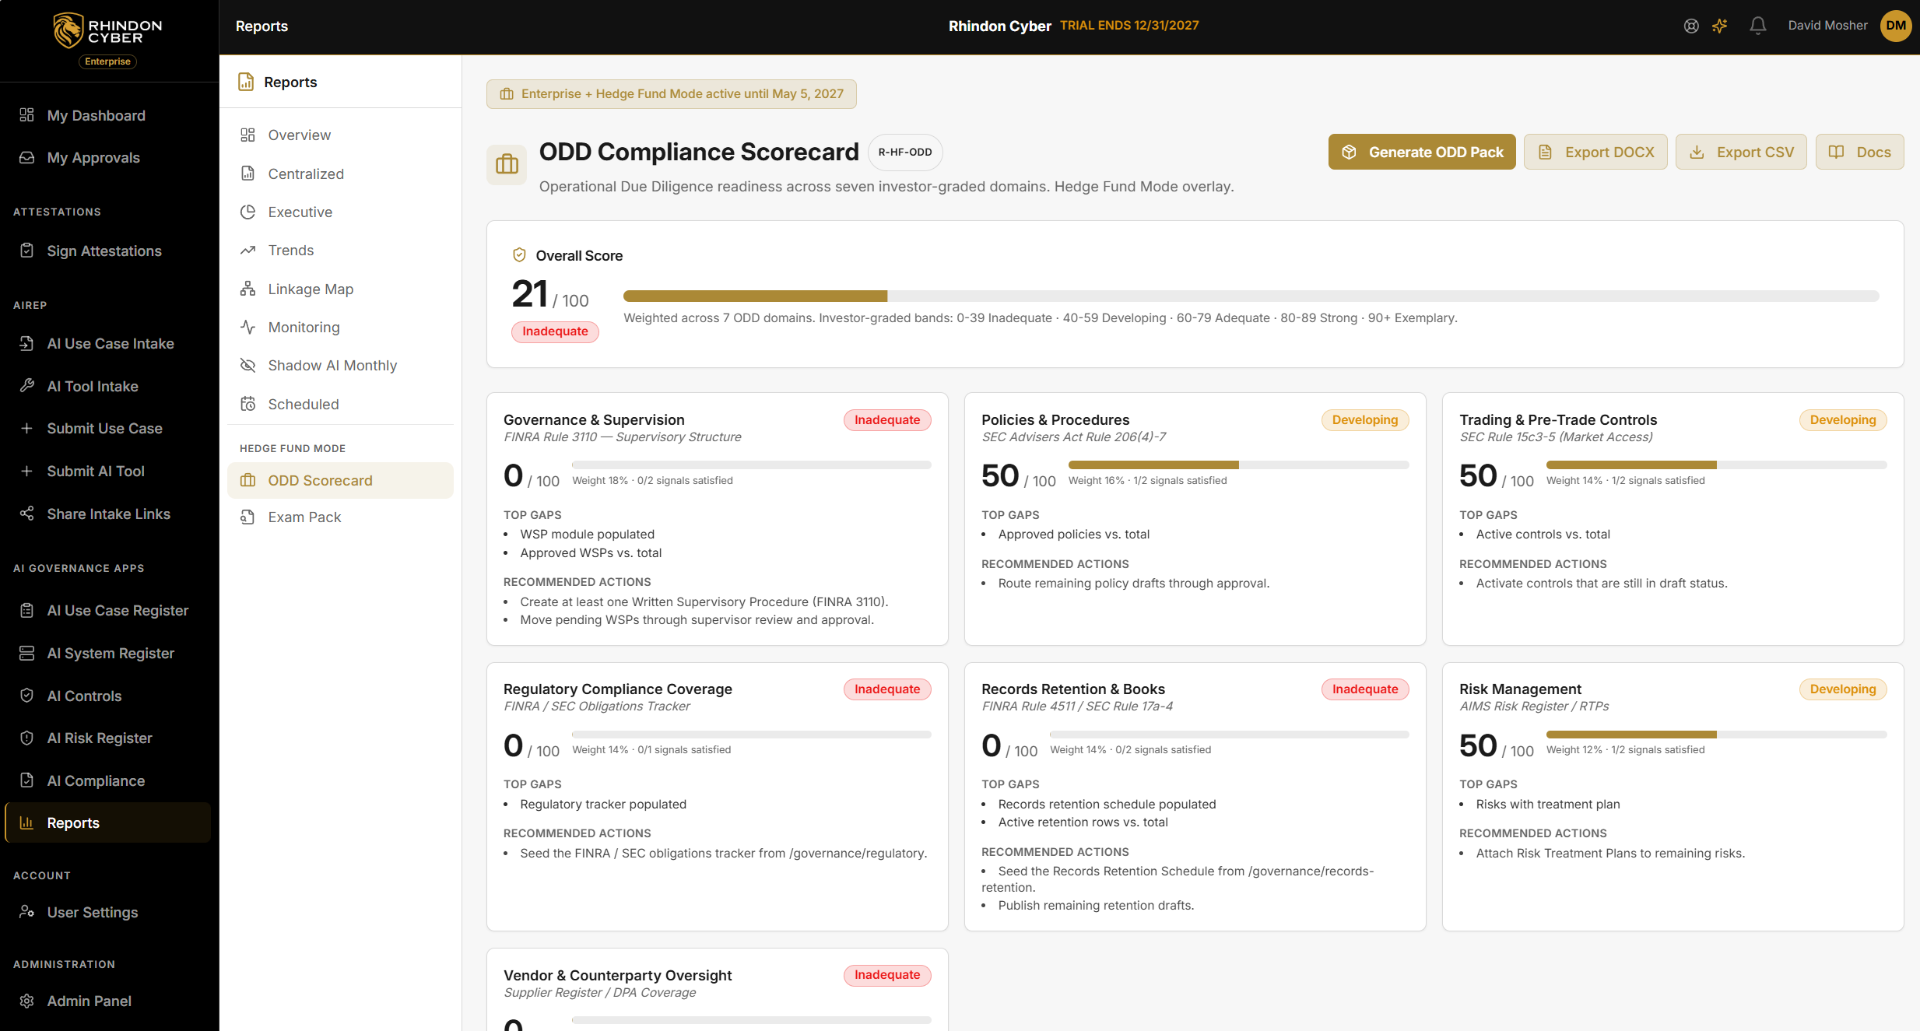This screenshot has height=1031, width=1920.
Task: Click the Enterprise Hedge Fund Mode banner
Action: pyautogui.click(x=671, y=94)
